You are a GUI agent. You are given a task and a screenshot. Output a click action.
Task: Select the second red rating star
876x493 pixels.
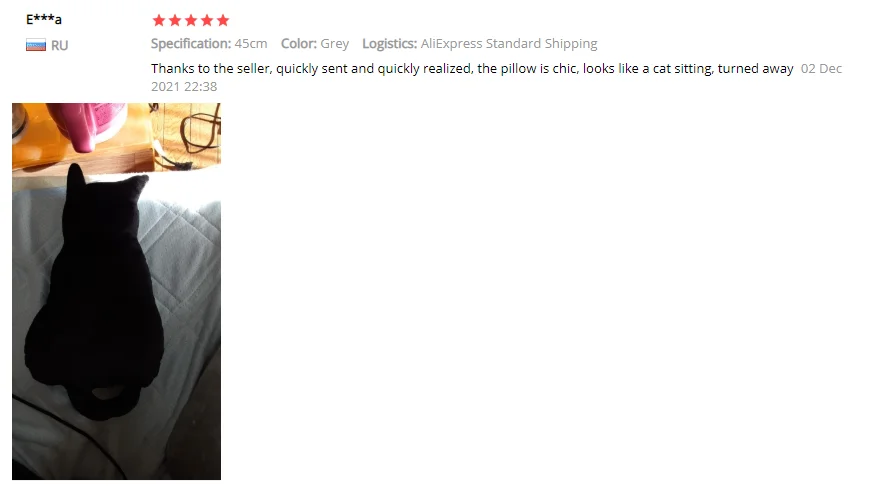click(x=175, y=21)
